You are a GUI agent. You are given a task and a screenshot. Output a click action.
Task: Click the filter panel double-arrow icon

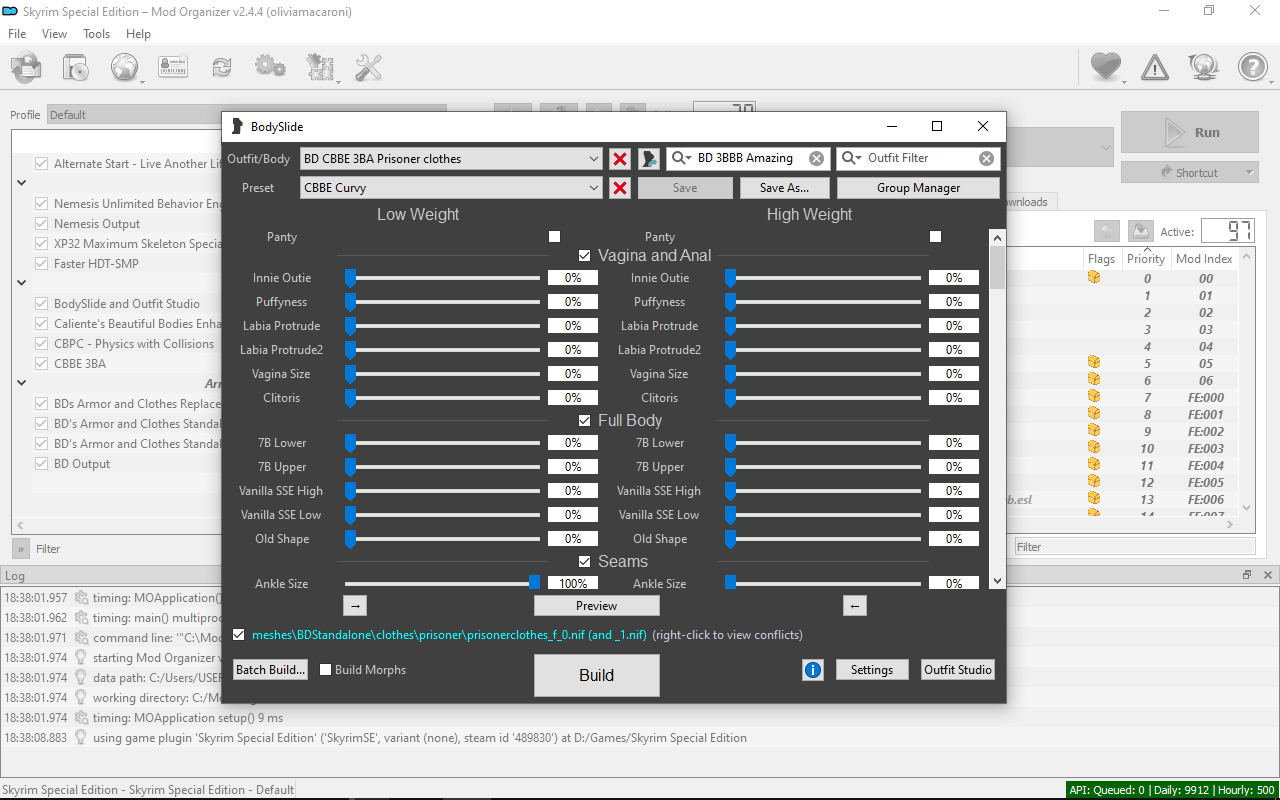pyautogui.click(x=21, y=548)
